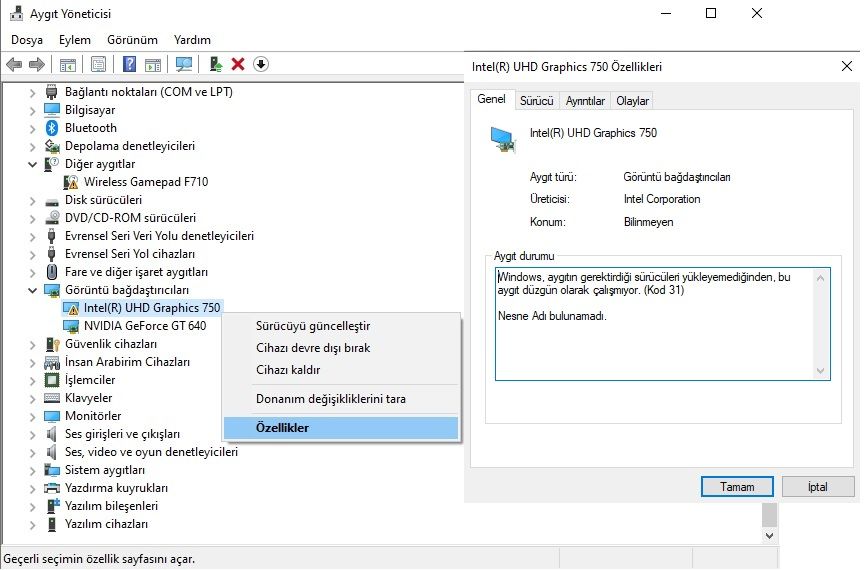Switch to the Sürücü tab
Screen dimensions: 864x570
click(x=536, y=101)
